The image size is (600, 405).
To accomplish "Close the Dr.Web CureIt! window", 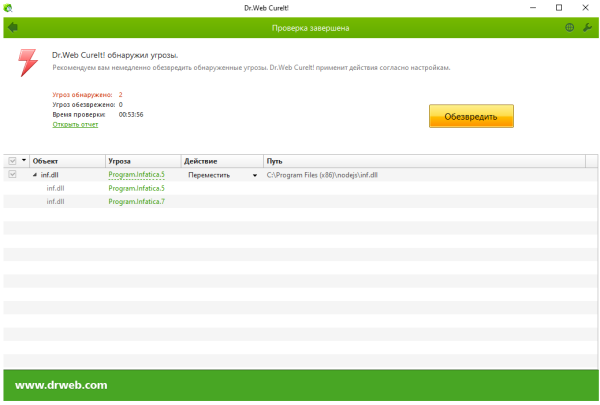I will pos(585,8).
